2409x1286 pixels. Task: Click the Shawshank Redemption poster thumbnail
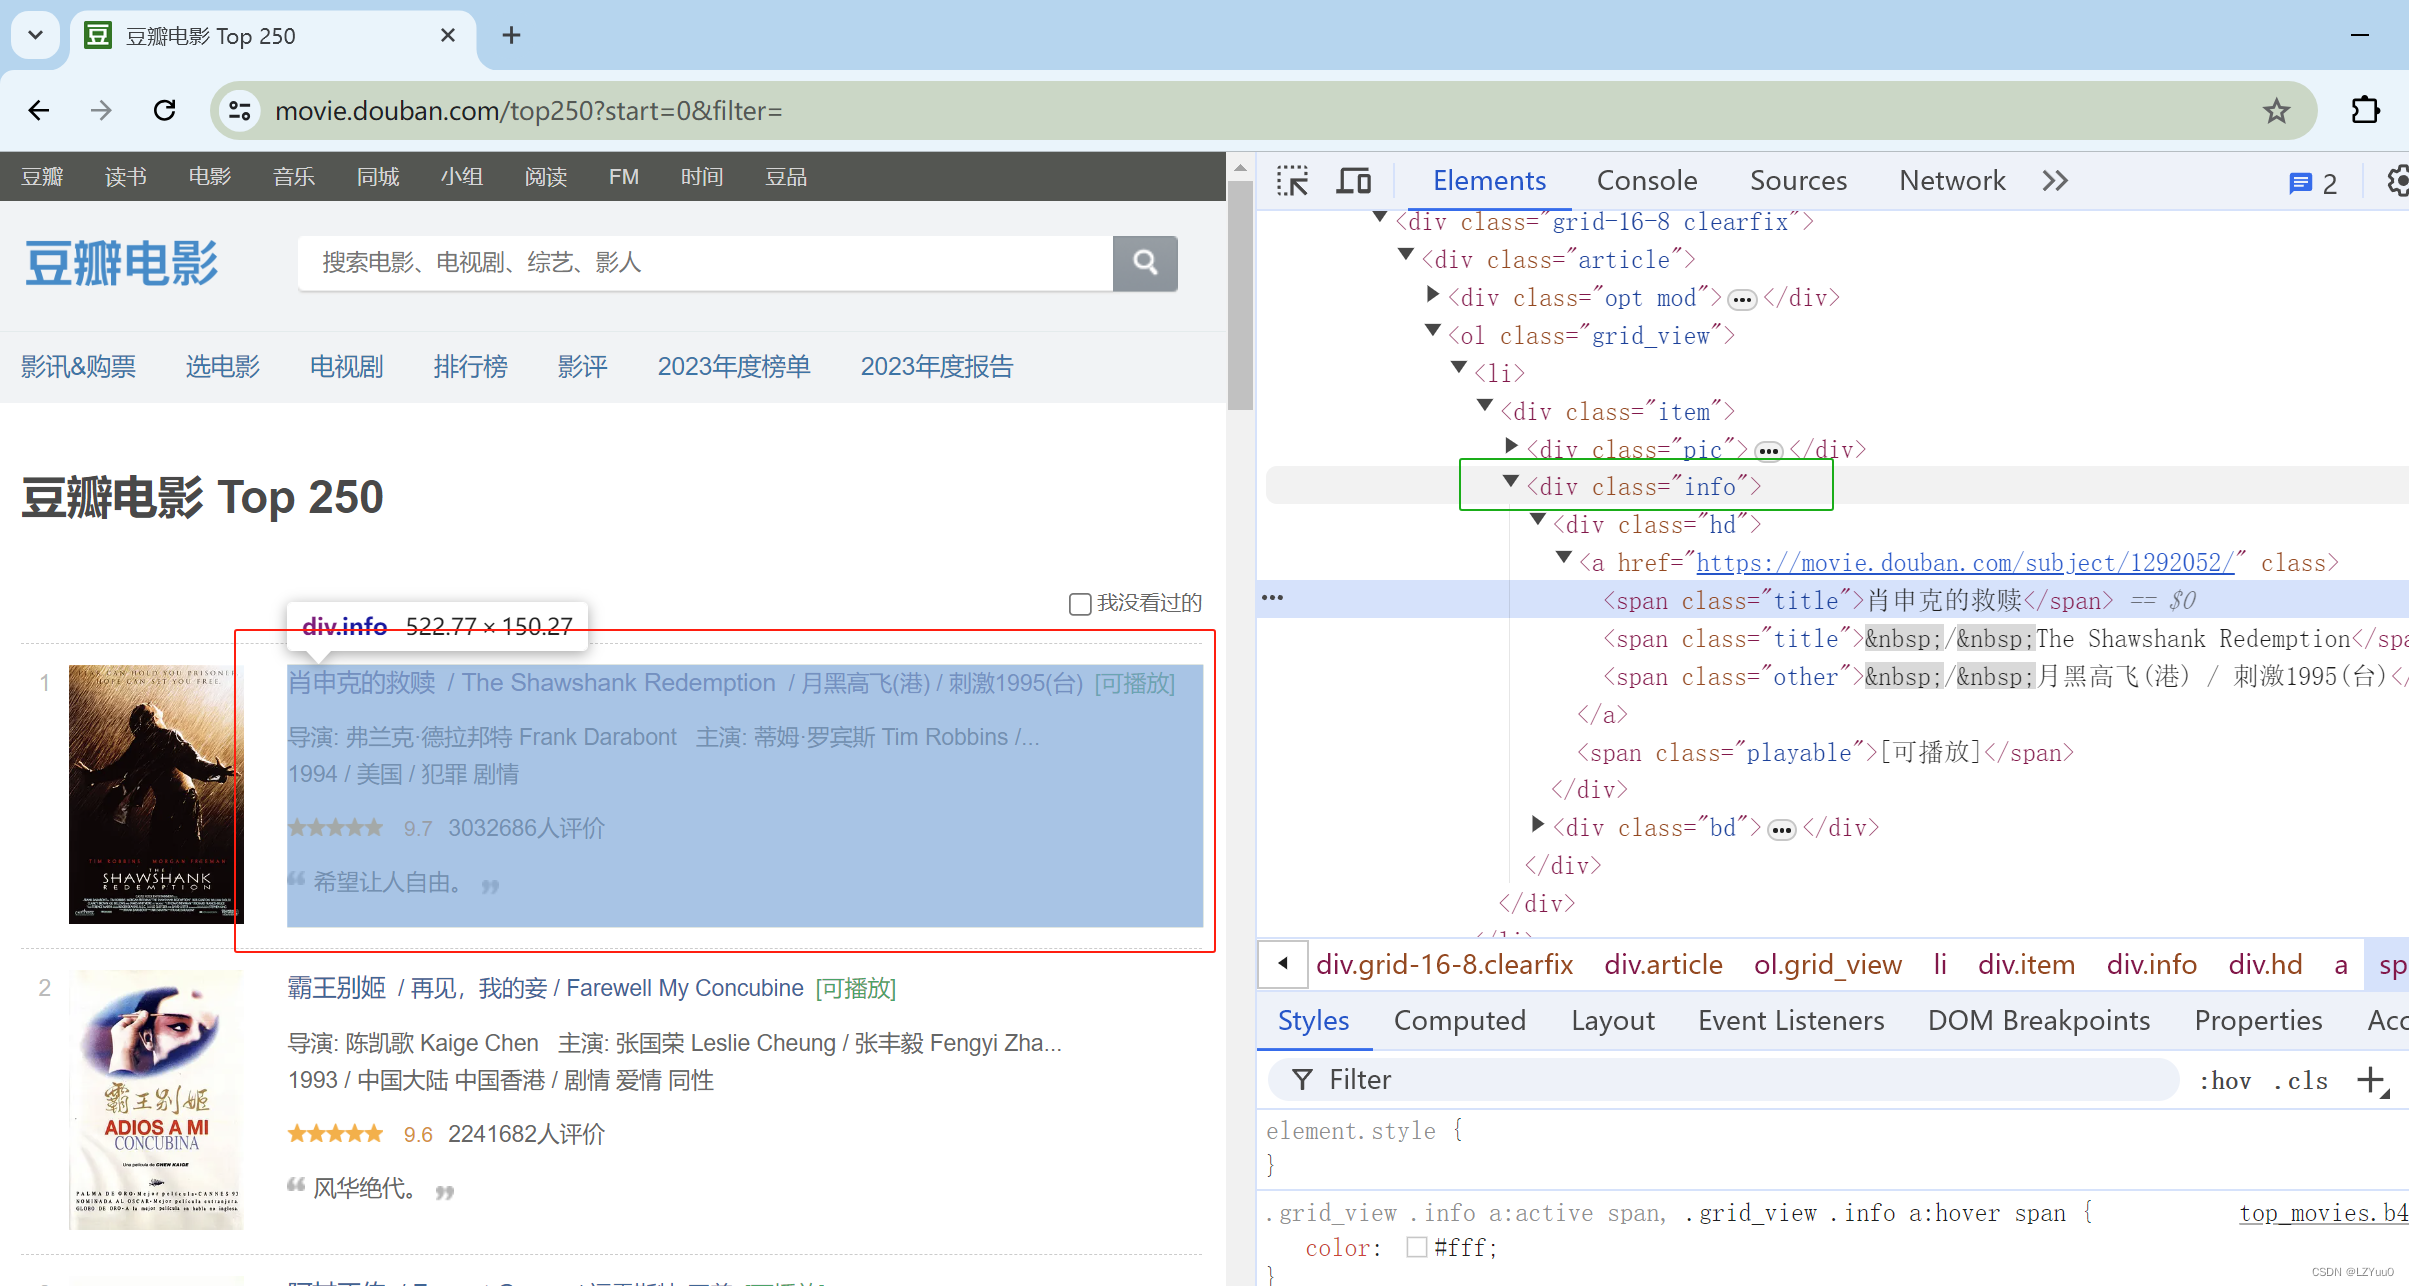156,794
